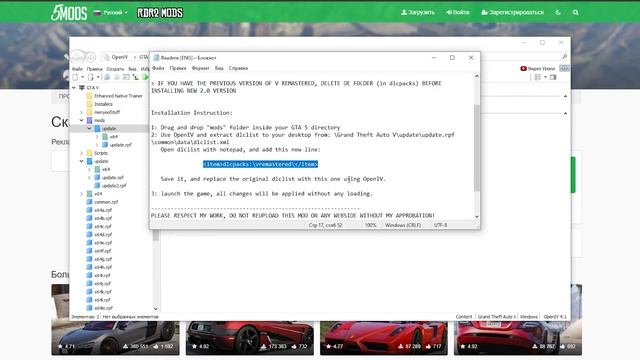This screenshot has height=360, width=640.
Task: Select common.rpf in tree
Action: coord(106,202)
